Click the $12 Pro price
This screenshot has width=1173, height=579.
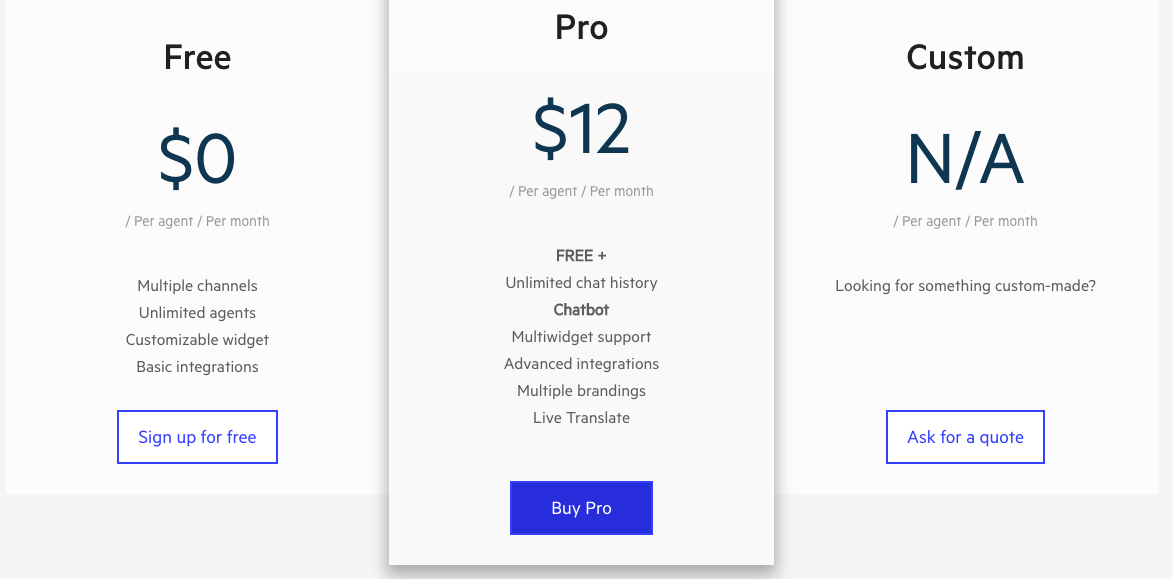[581, 130]
